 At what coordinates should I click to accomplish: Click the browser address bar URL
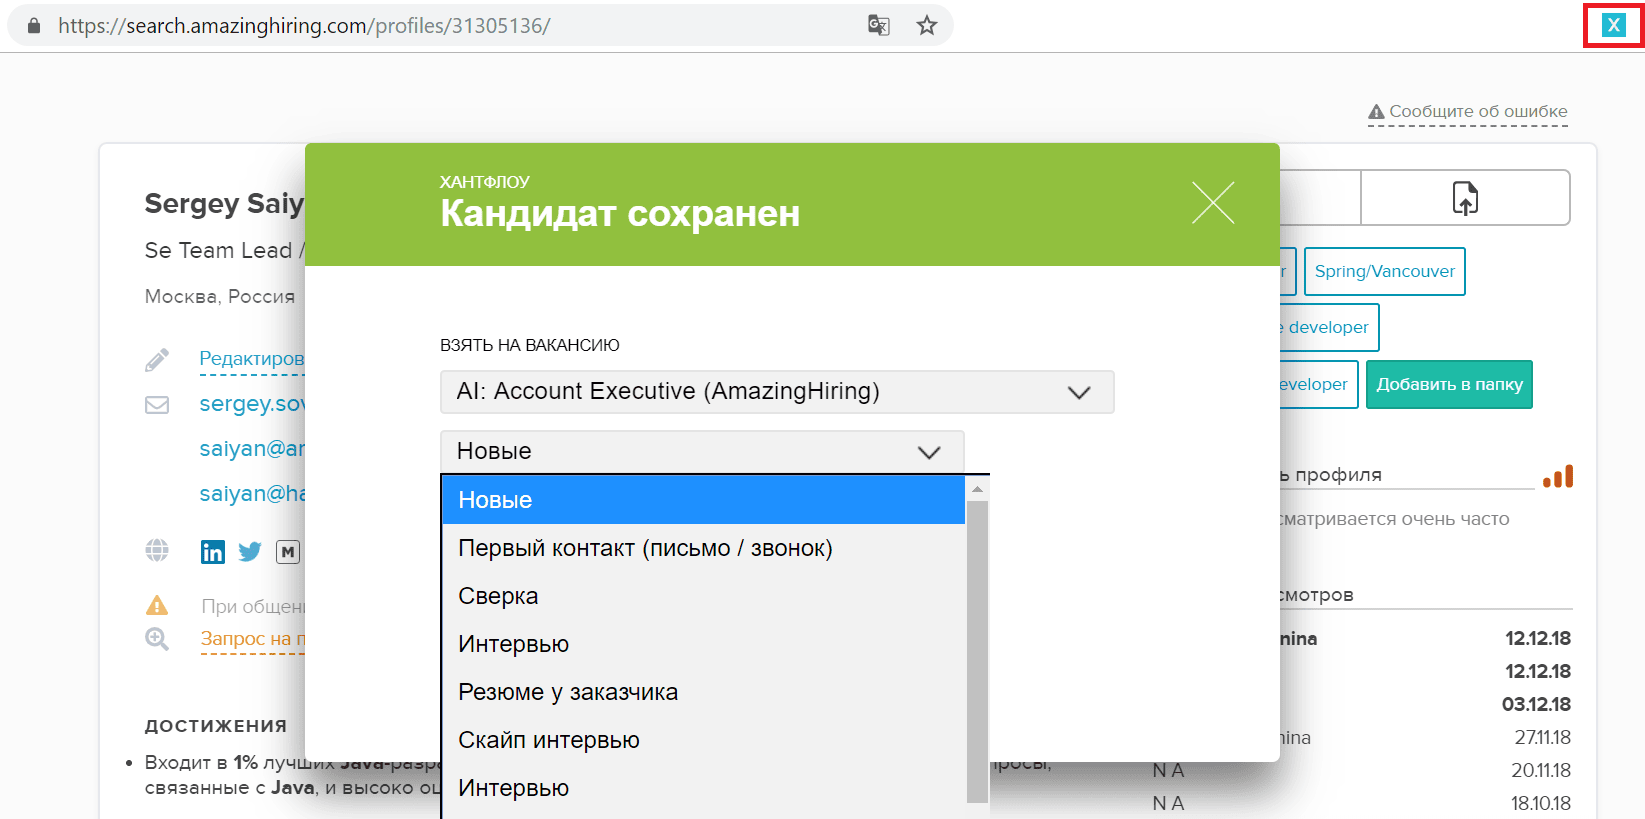304,26
